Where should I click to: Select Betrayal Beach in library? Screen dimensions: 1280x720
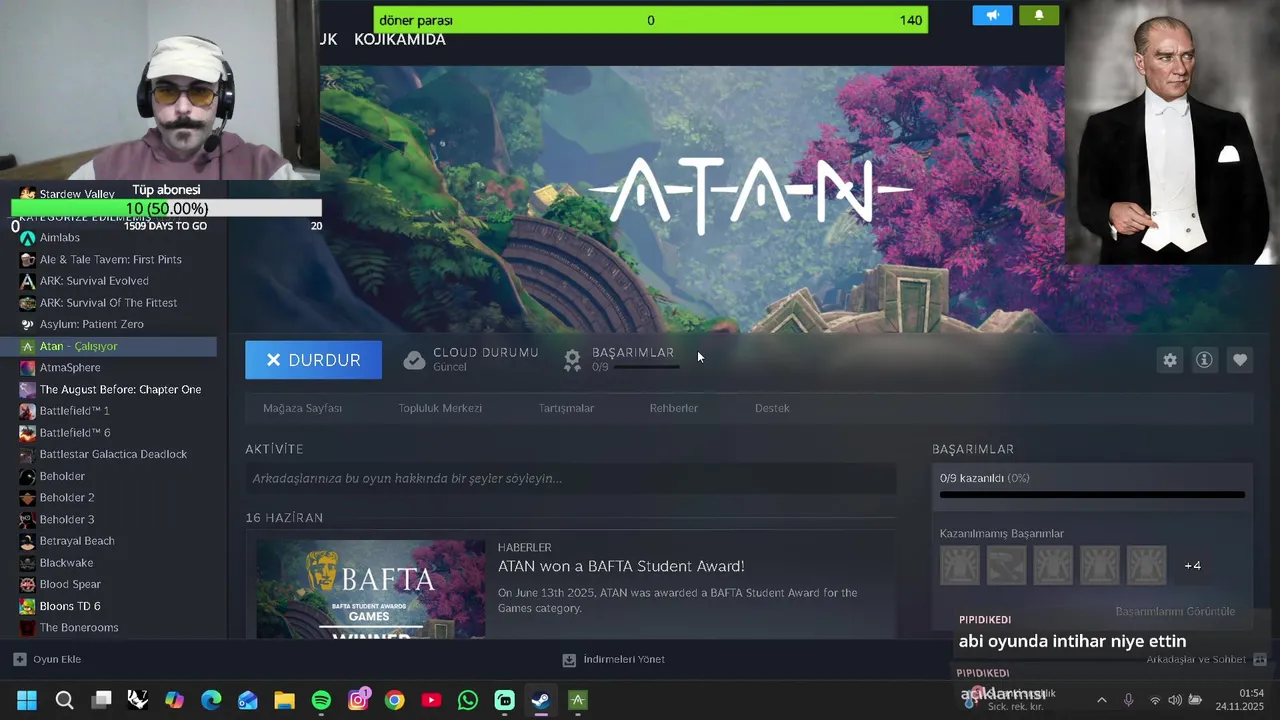(x=77, y=541)
